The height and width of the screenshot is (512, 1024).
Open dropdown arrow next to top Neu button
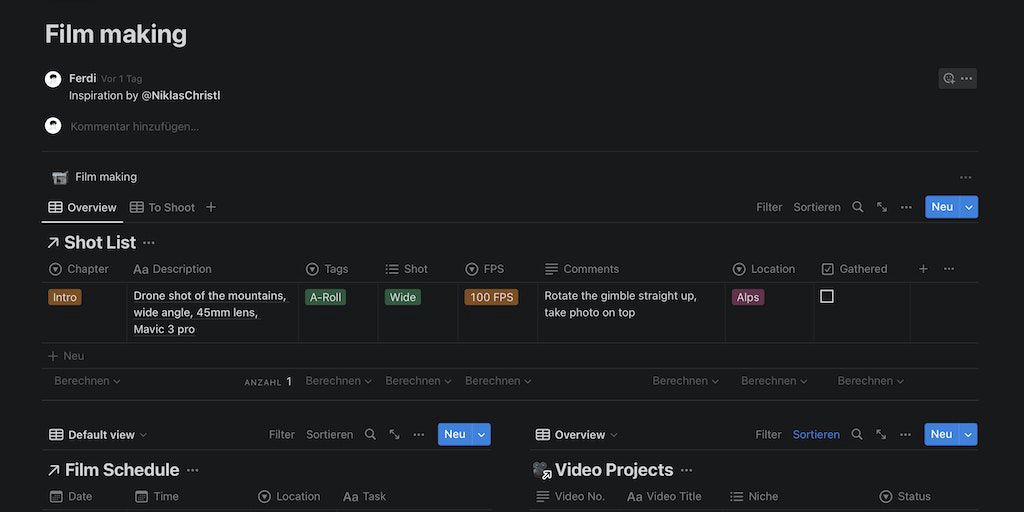point(968,207)
